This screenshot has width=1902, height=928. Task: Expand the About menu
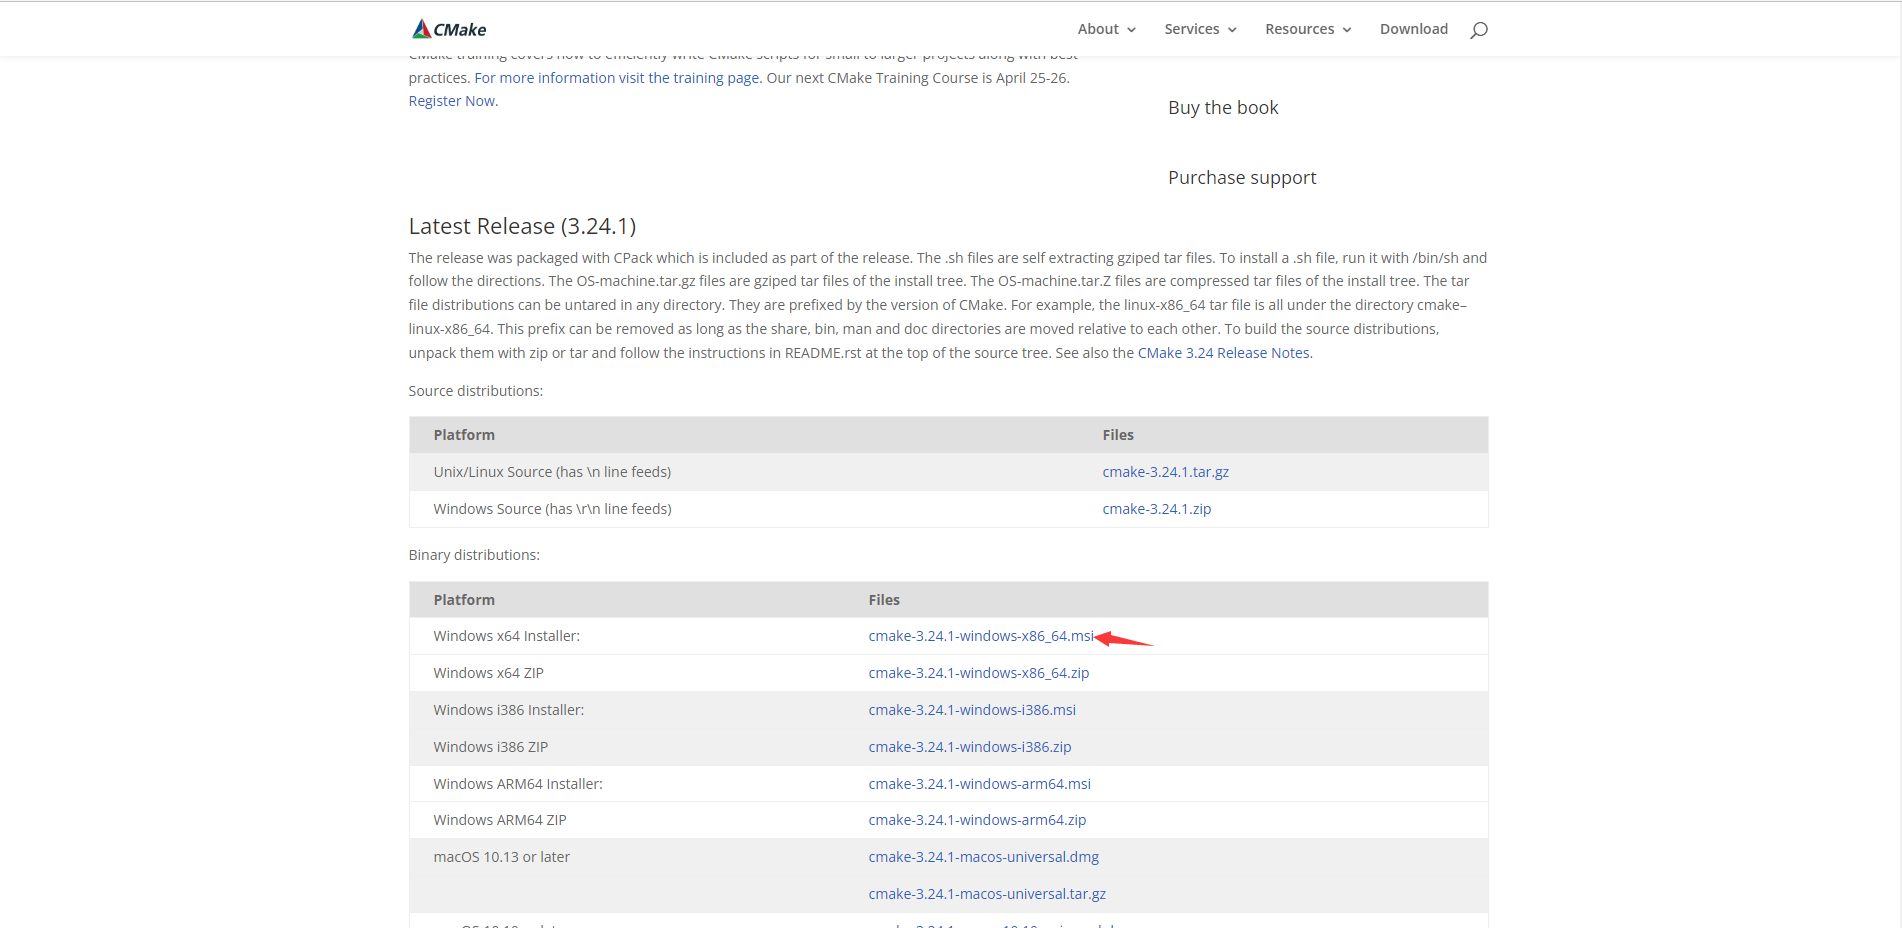pos(1107,29)
